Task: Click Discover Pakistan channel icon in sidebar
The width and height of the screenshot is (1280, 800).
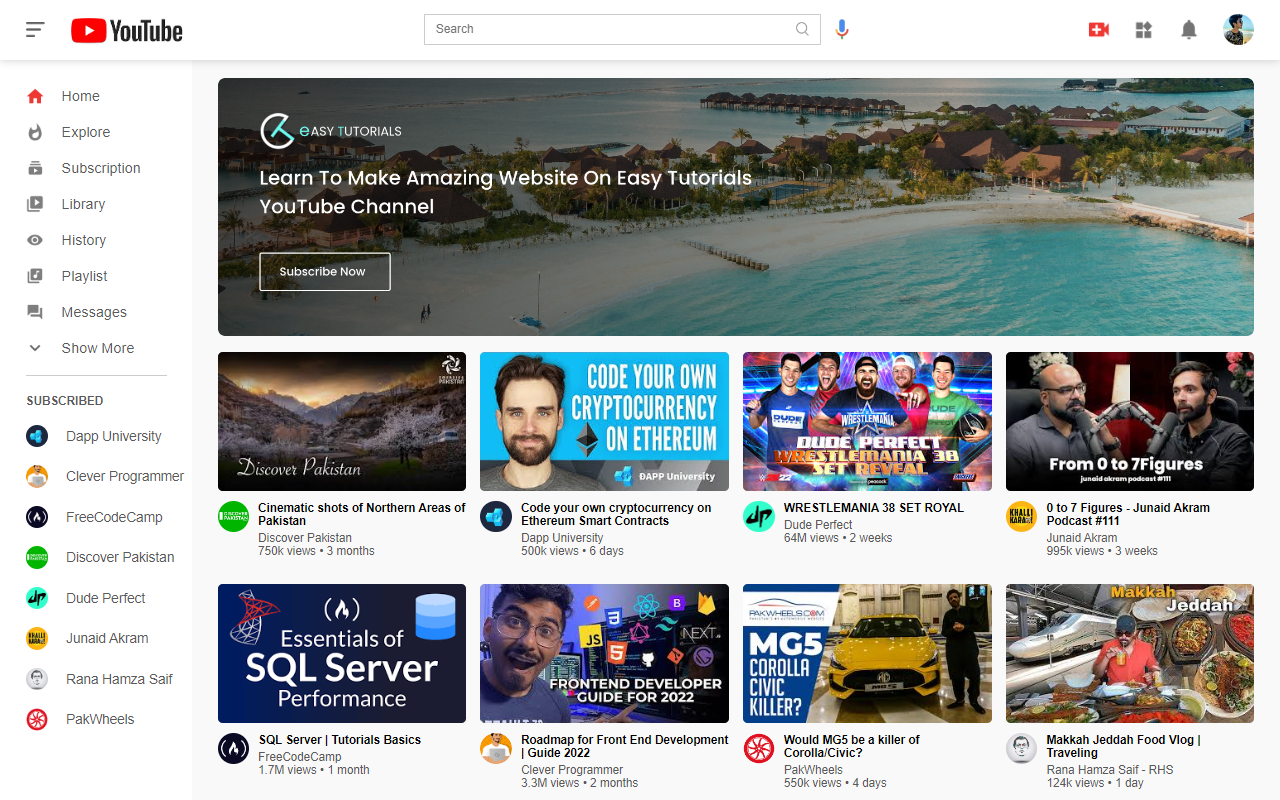Action: coord(37,557)
